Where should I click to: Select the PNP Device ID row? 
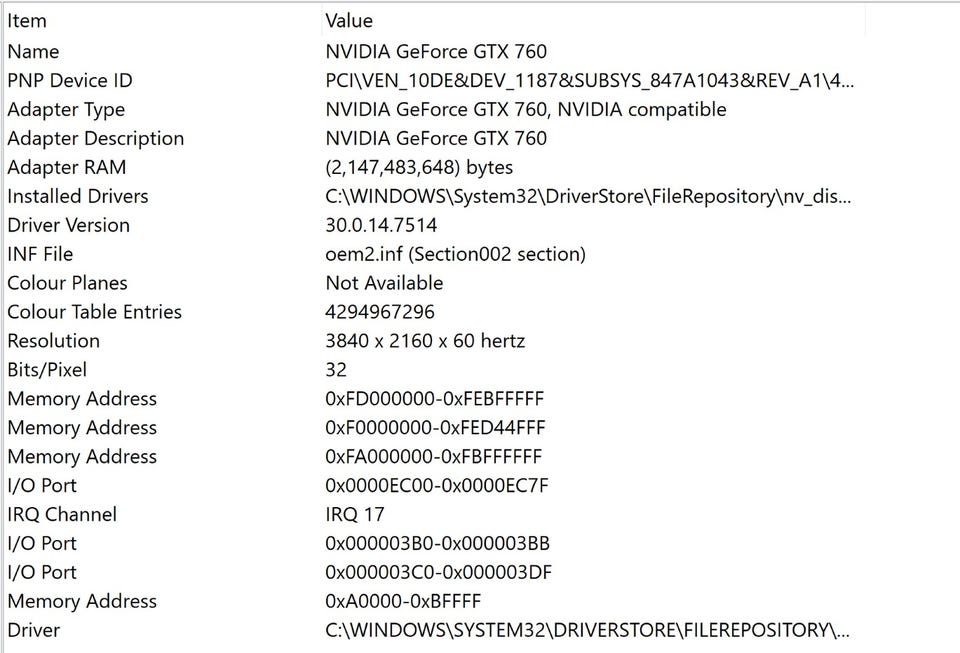(69, 81)
